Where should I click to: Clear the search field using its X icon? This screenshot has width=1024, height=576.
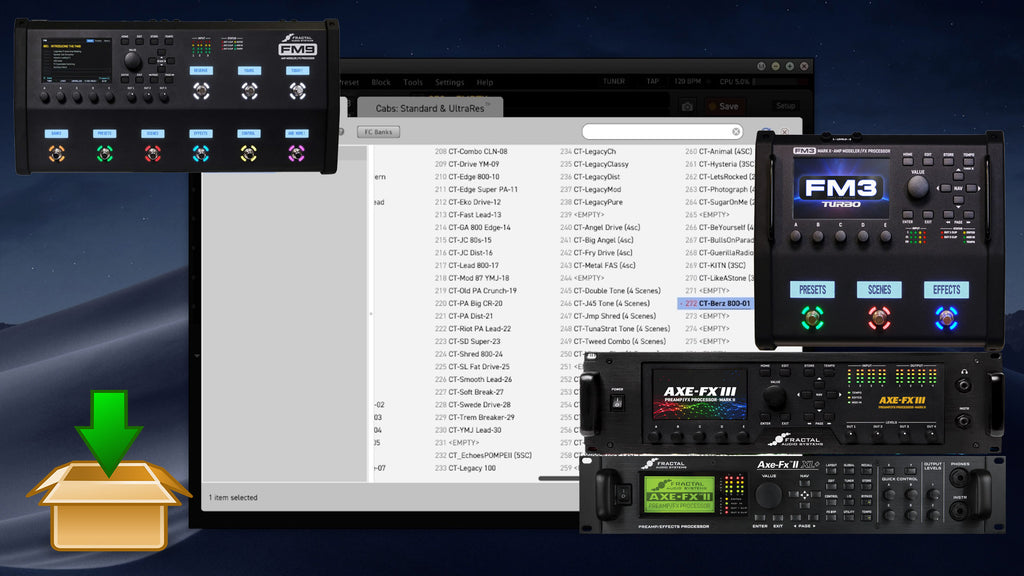click(737, 131)
